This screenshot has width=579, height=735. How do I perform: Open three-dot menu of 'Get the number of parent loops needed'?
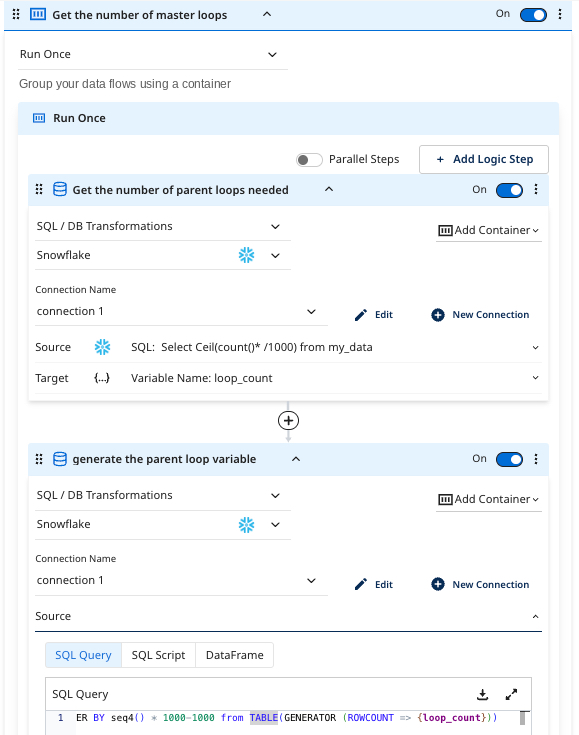pos(536,189)
